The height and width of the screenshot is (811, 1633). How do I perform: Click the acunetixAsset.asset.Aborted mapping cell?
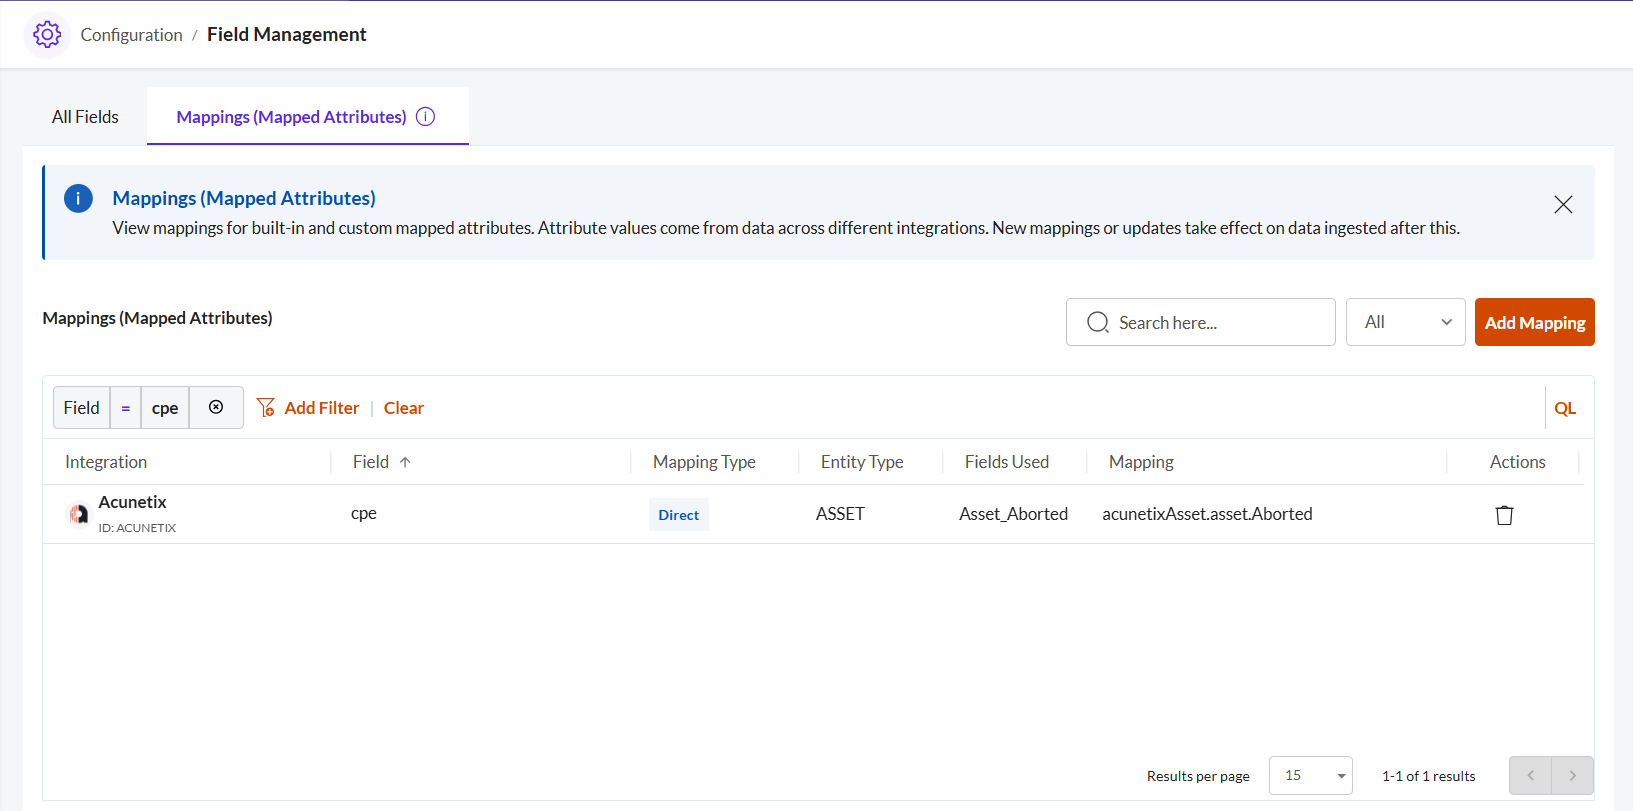pyautogui.click(x=1207, y=514)
